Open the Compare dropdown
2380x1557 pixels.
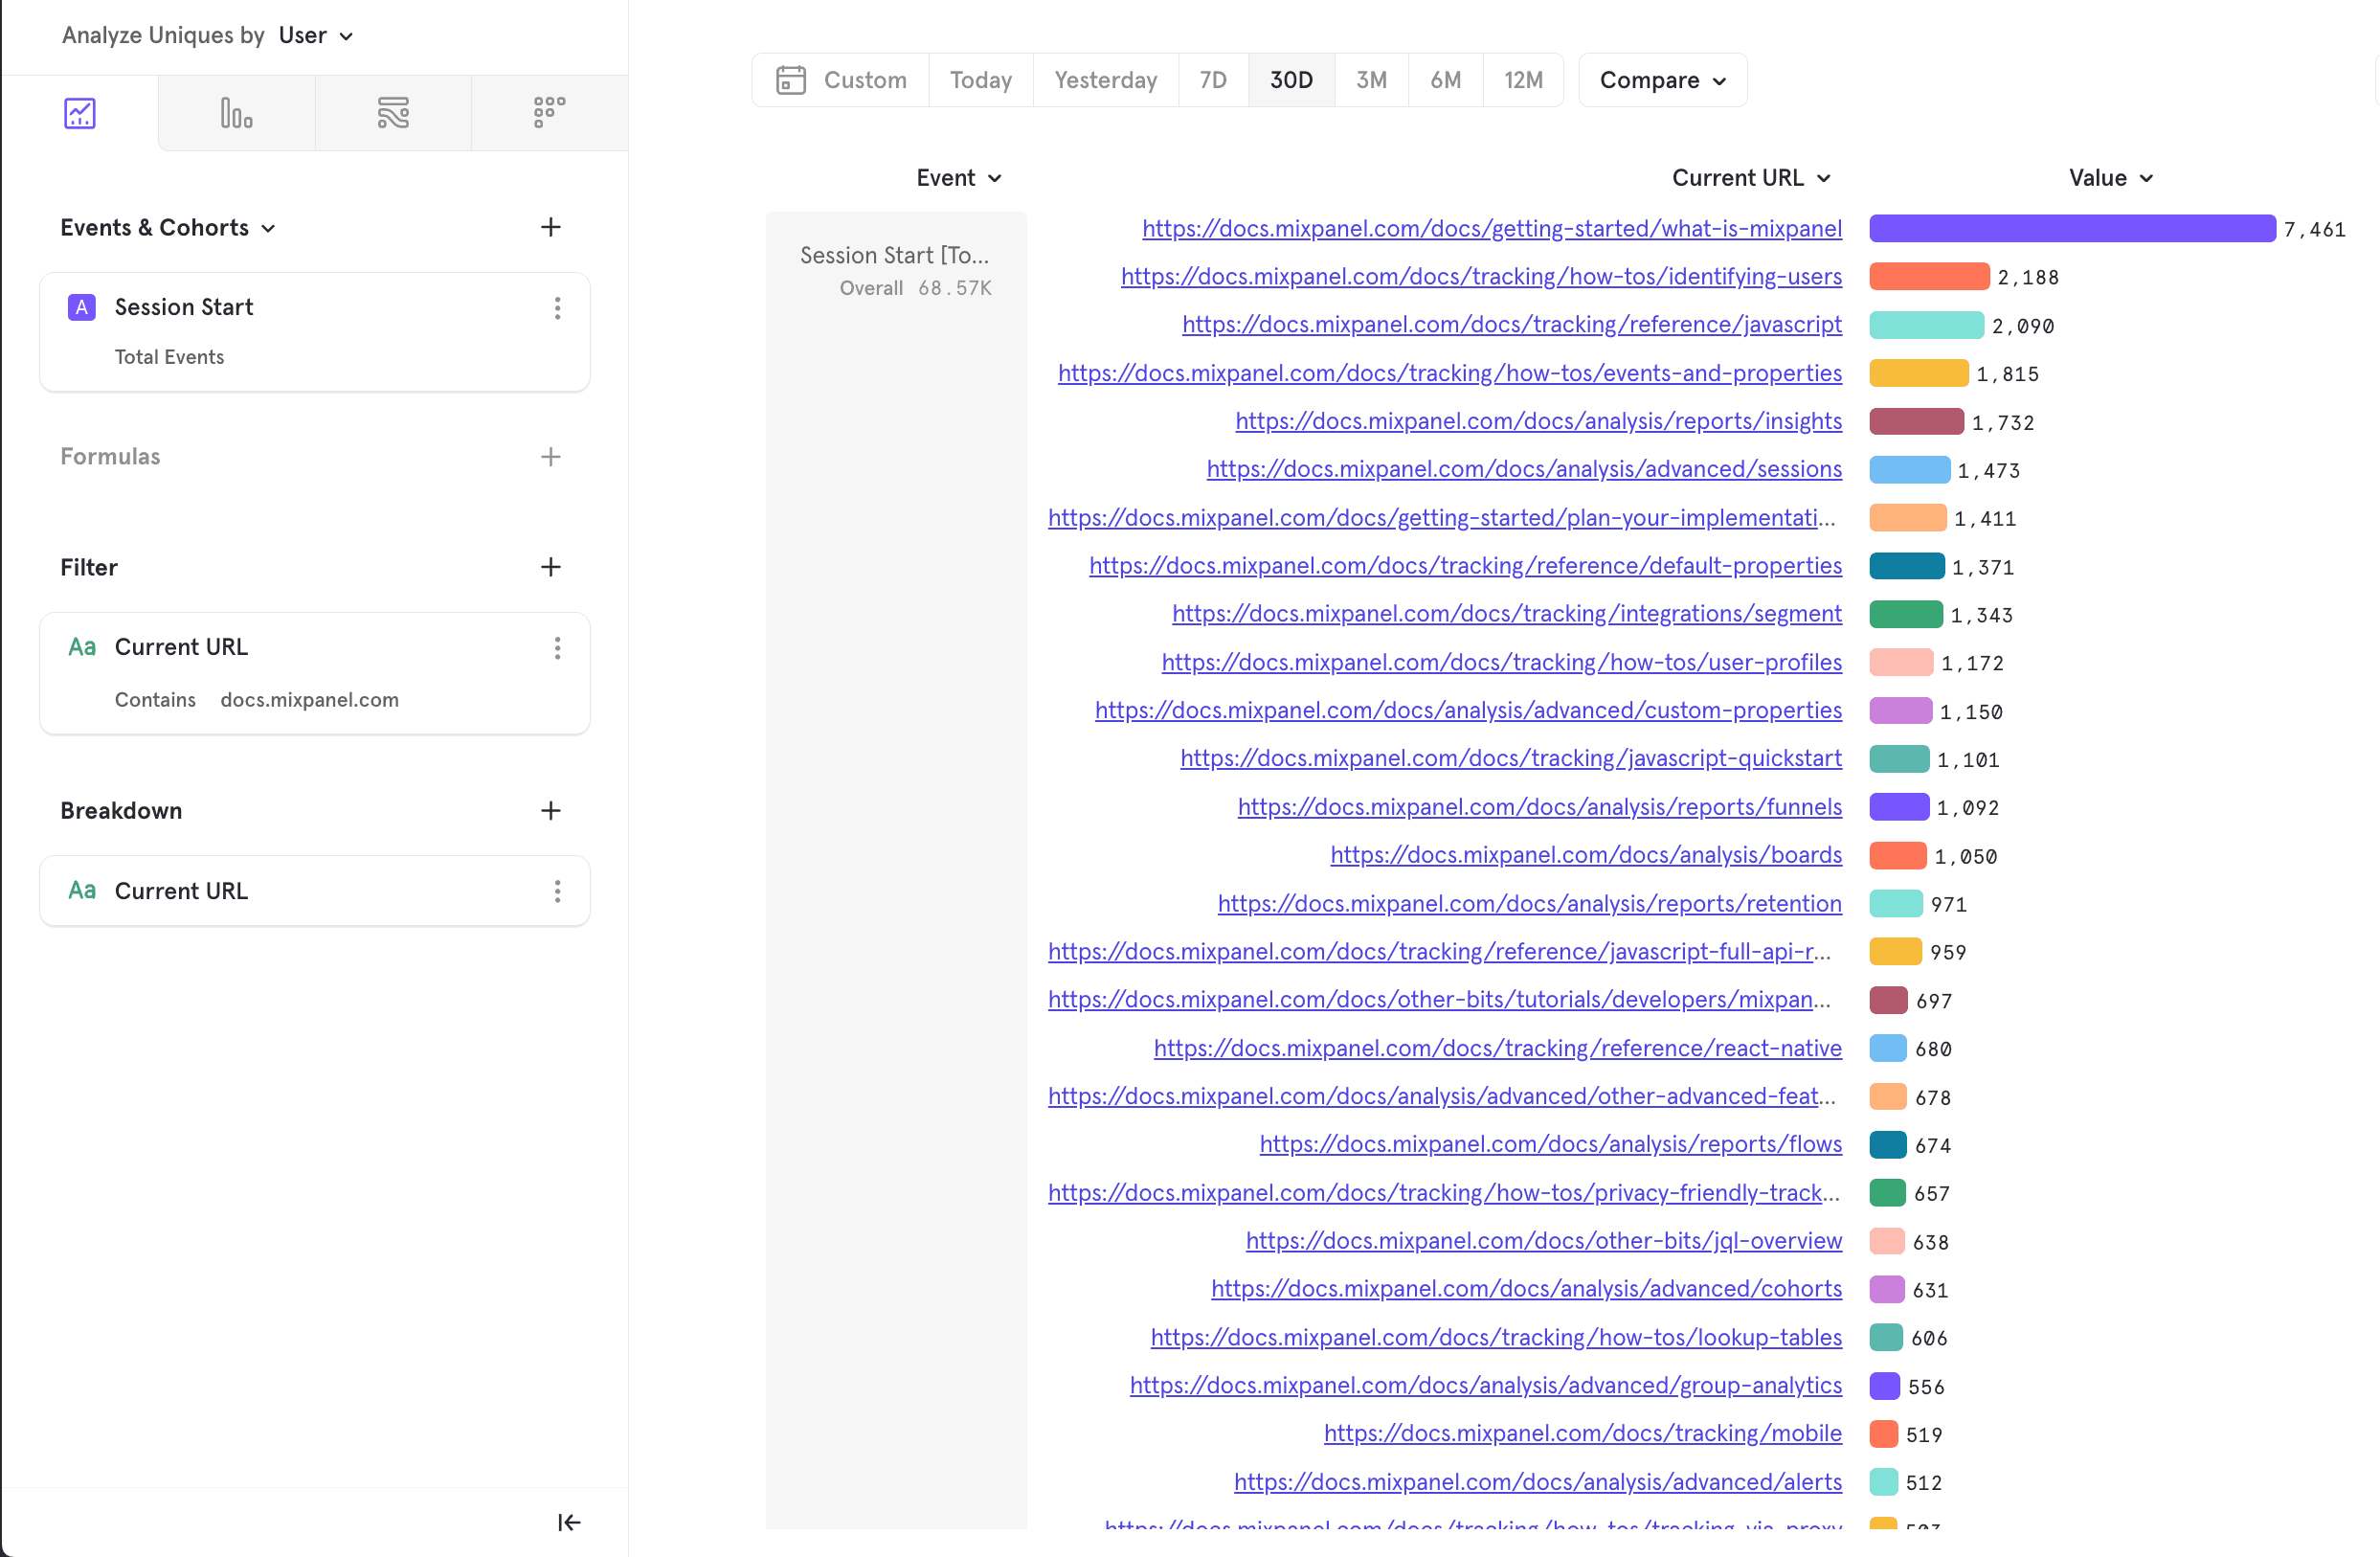click(x=1662, y=80)
